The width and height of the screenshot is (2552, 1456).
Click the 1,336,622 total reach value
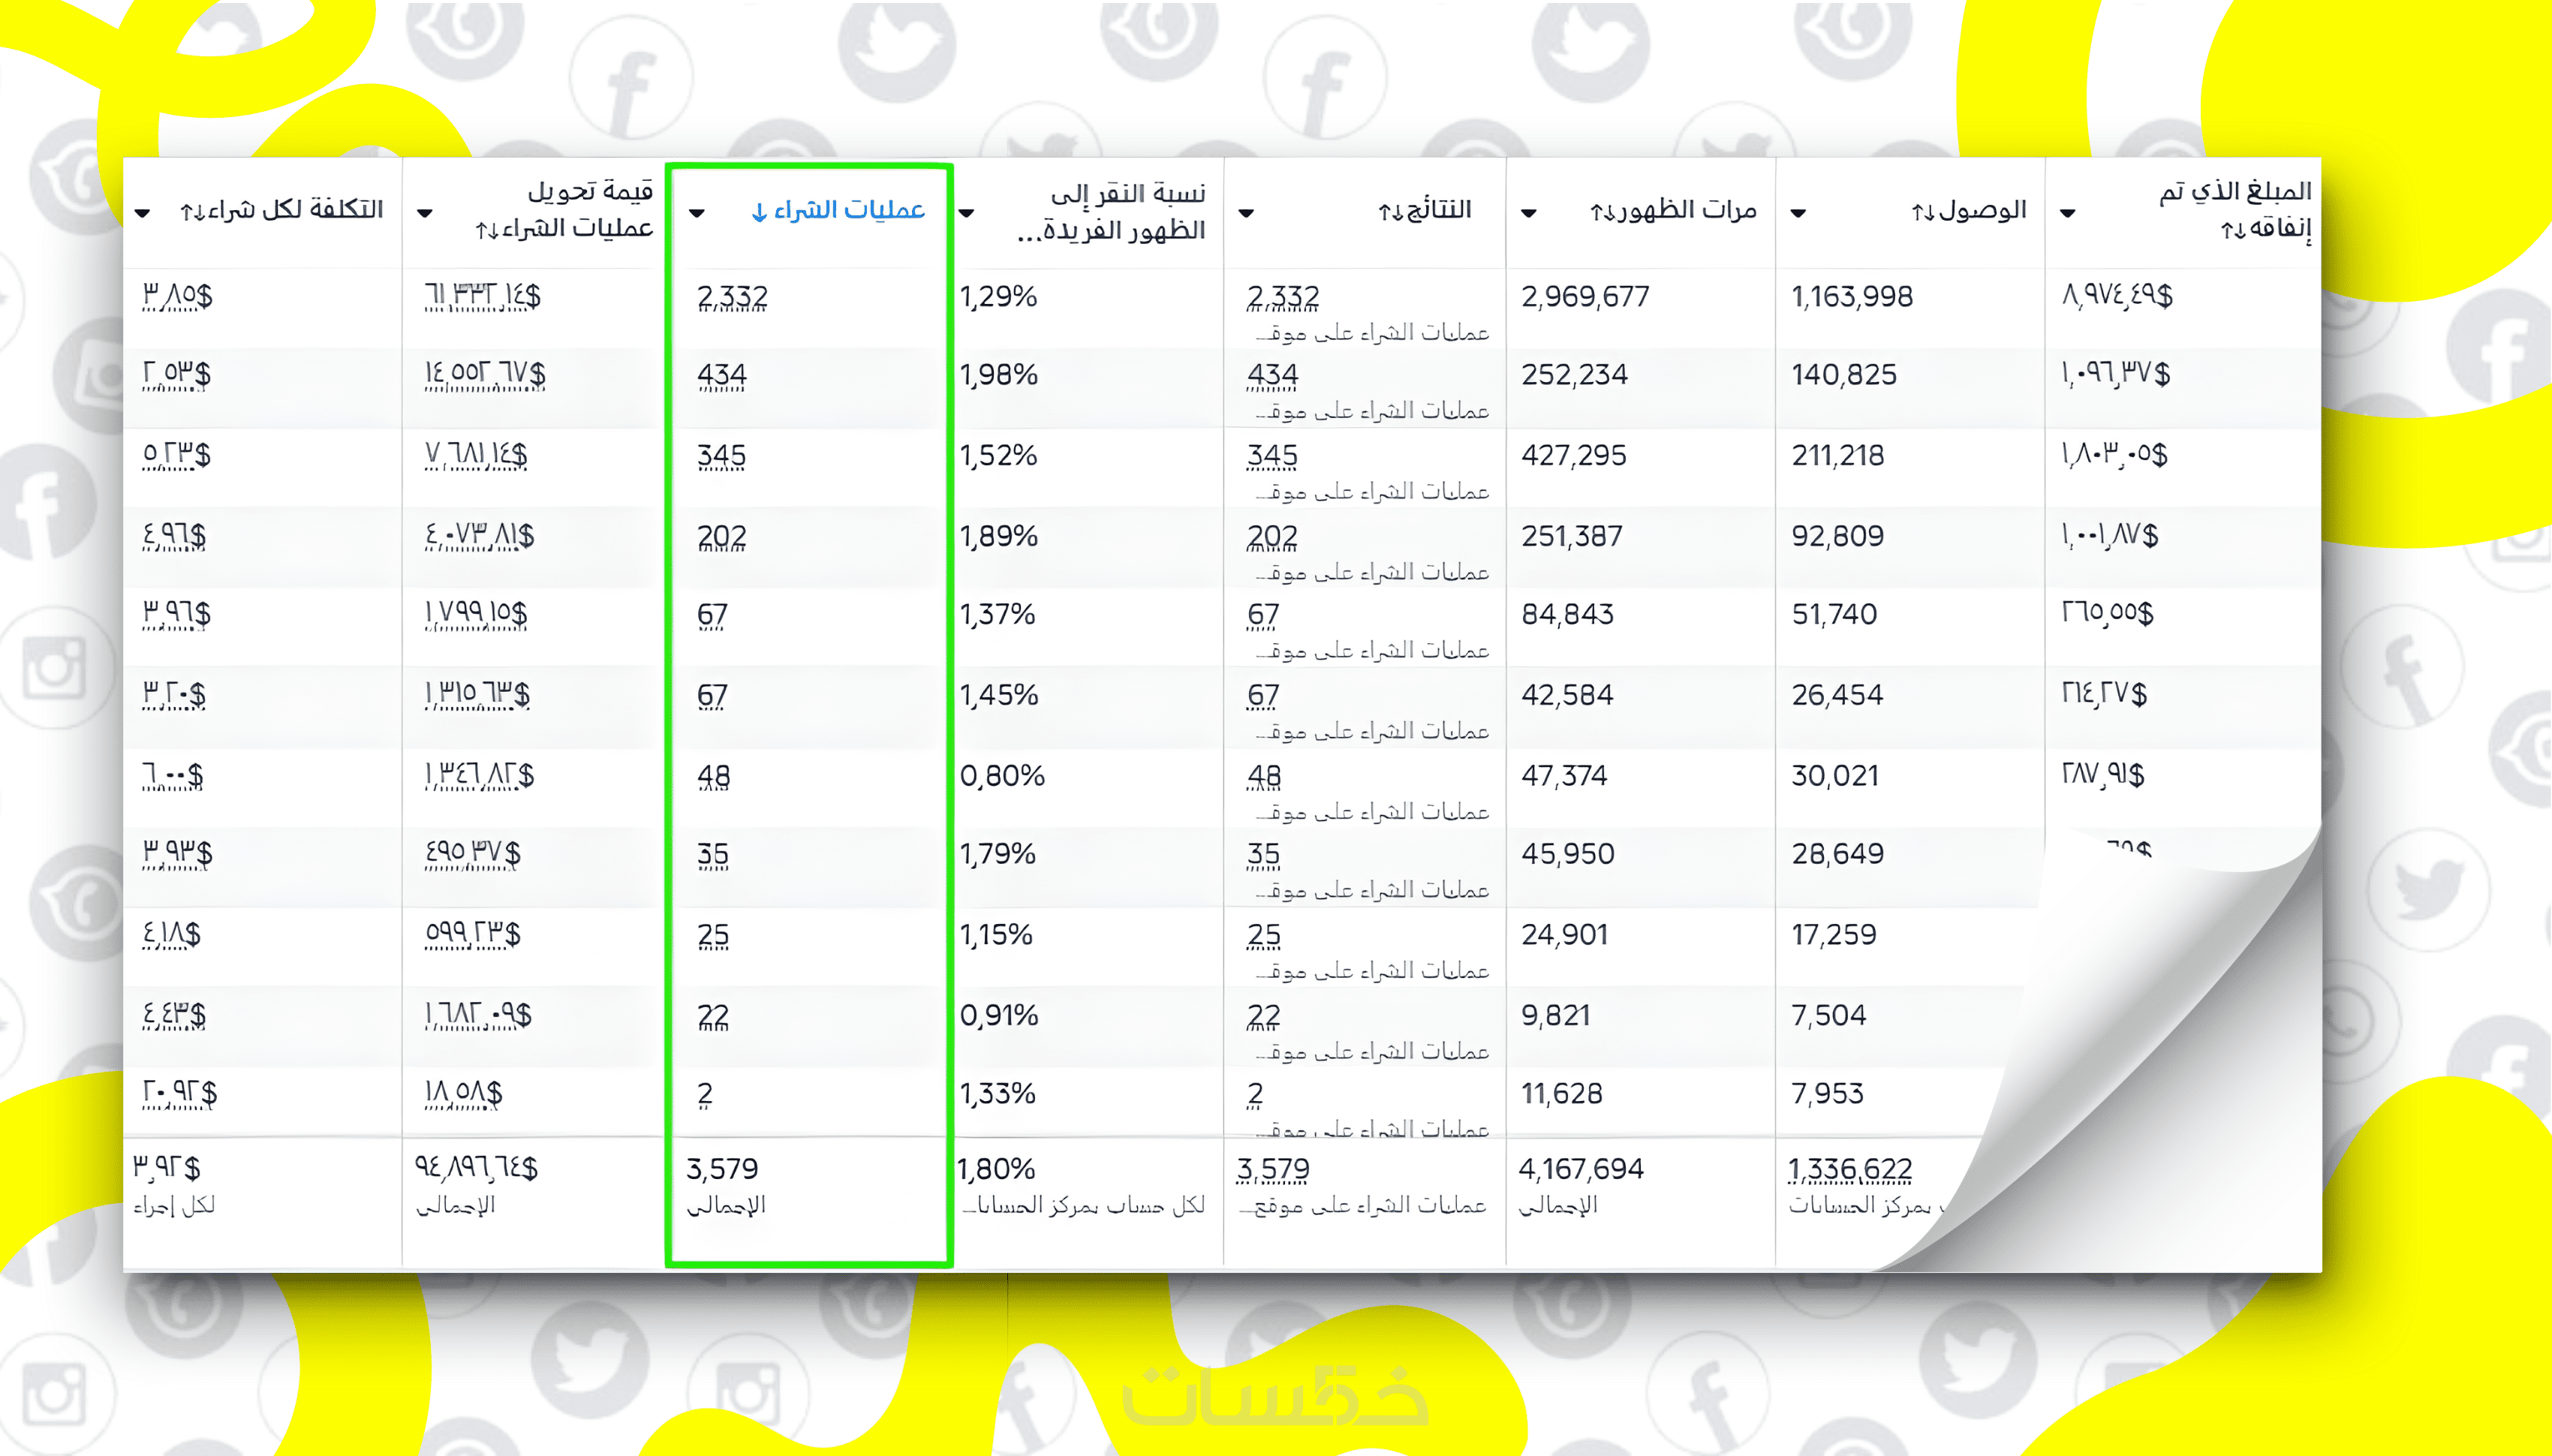coord(1849,1168)
